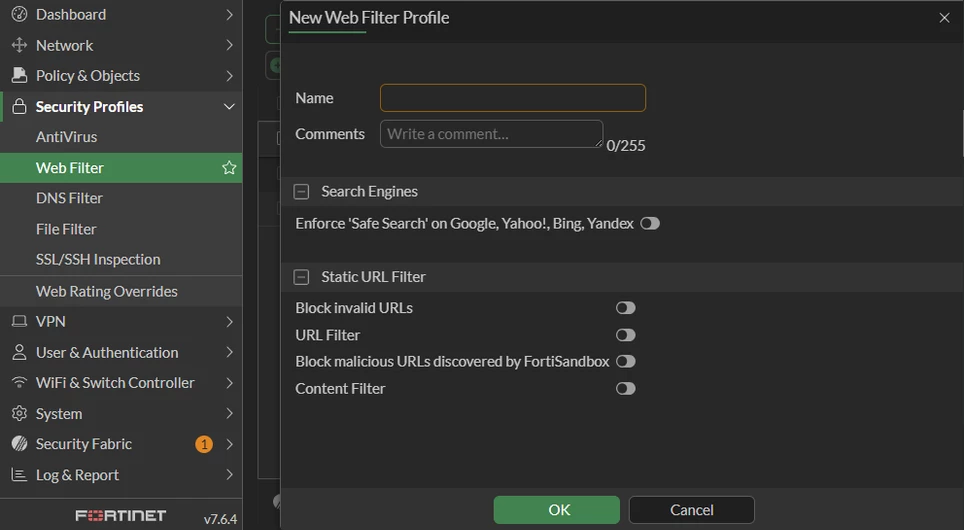
Task: Click the OK button
Action: 556,510
